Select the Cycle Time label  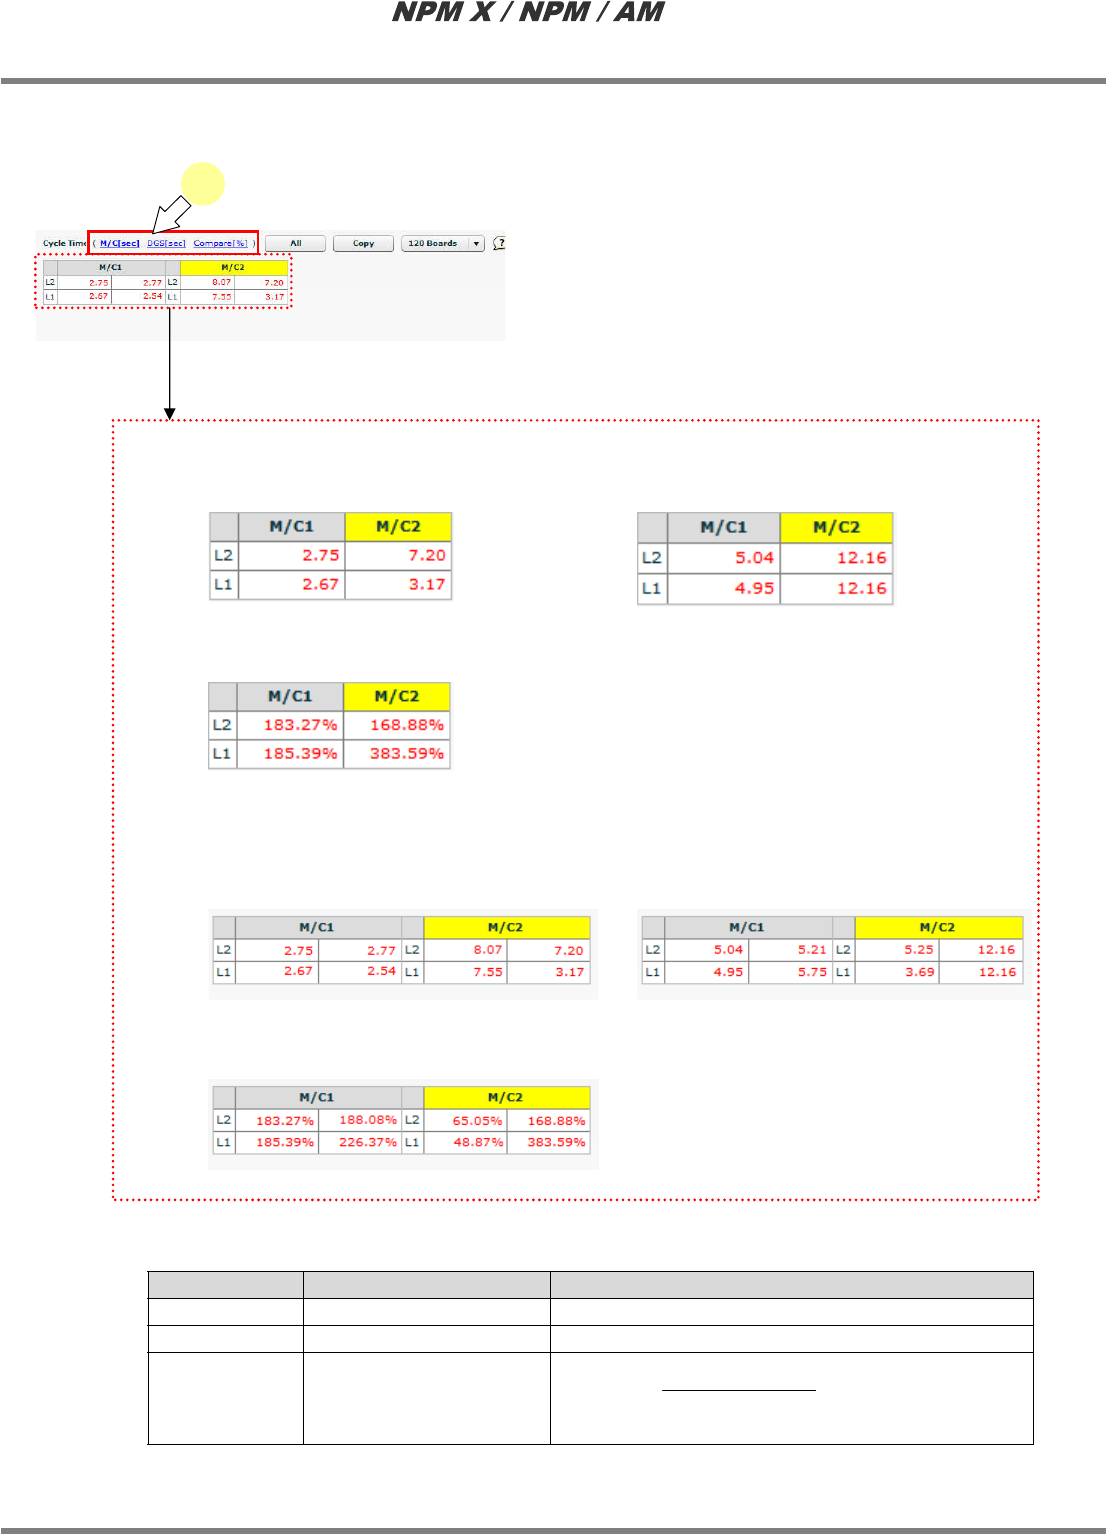click(64, 243)
